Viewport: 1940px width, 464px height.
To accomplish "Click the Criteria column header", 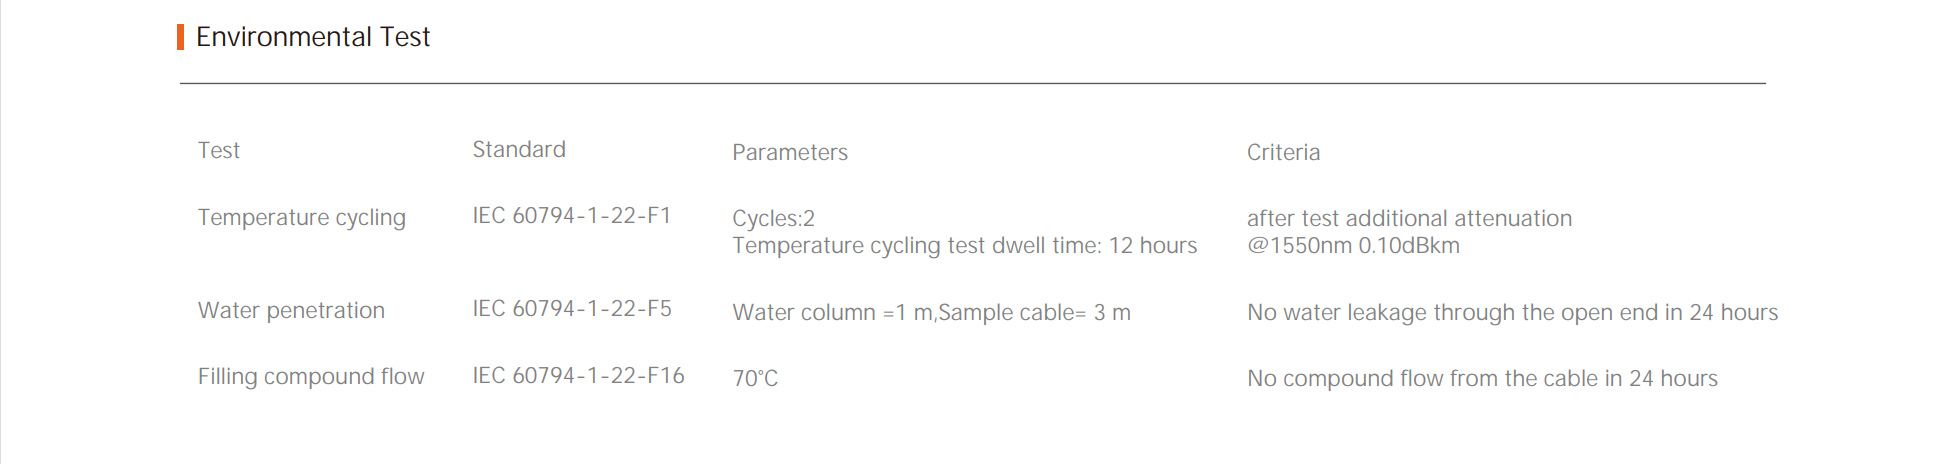I will (x=1282, y=153).
